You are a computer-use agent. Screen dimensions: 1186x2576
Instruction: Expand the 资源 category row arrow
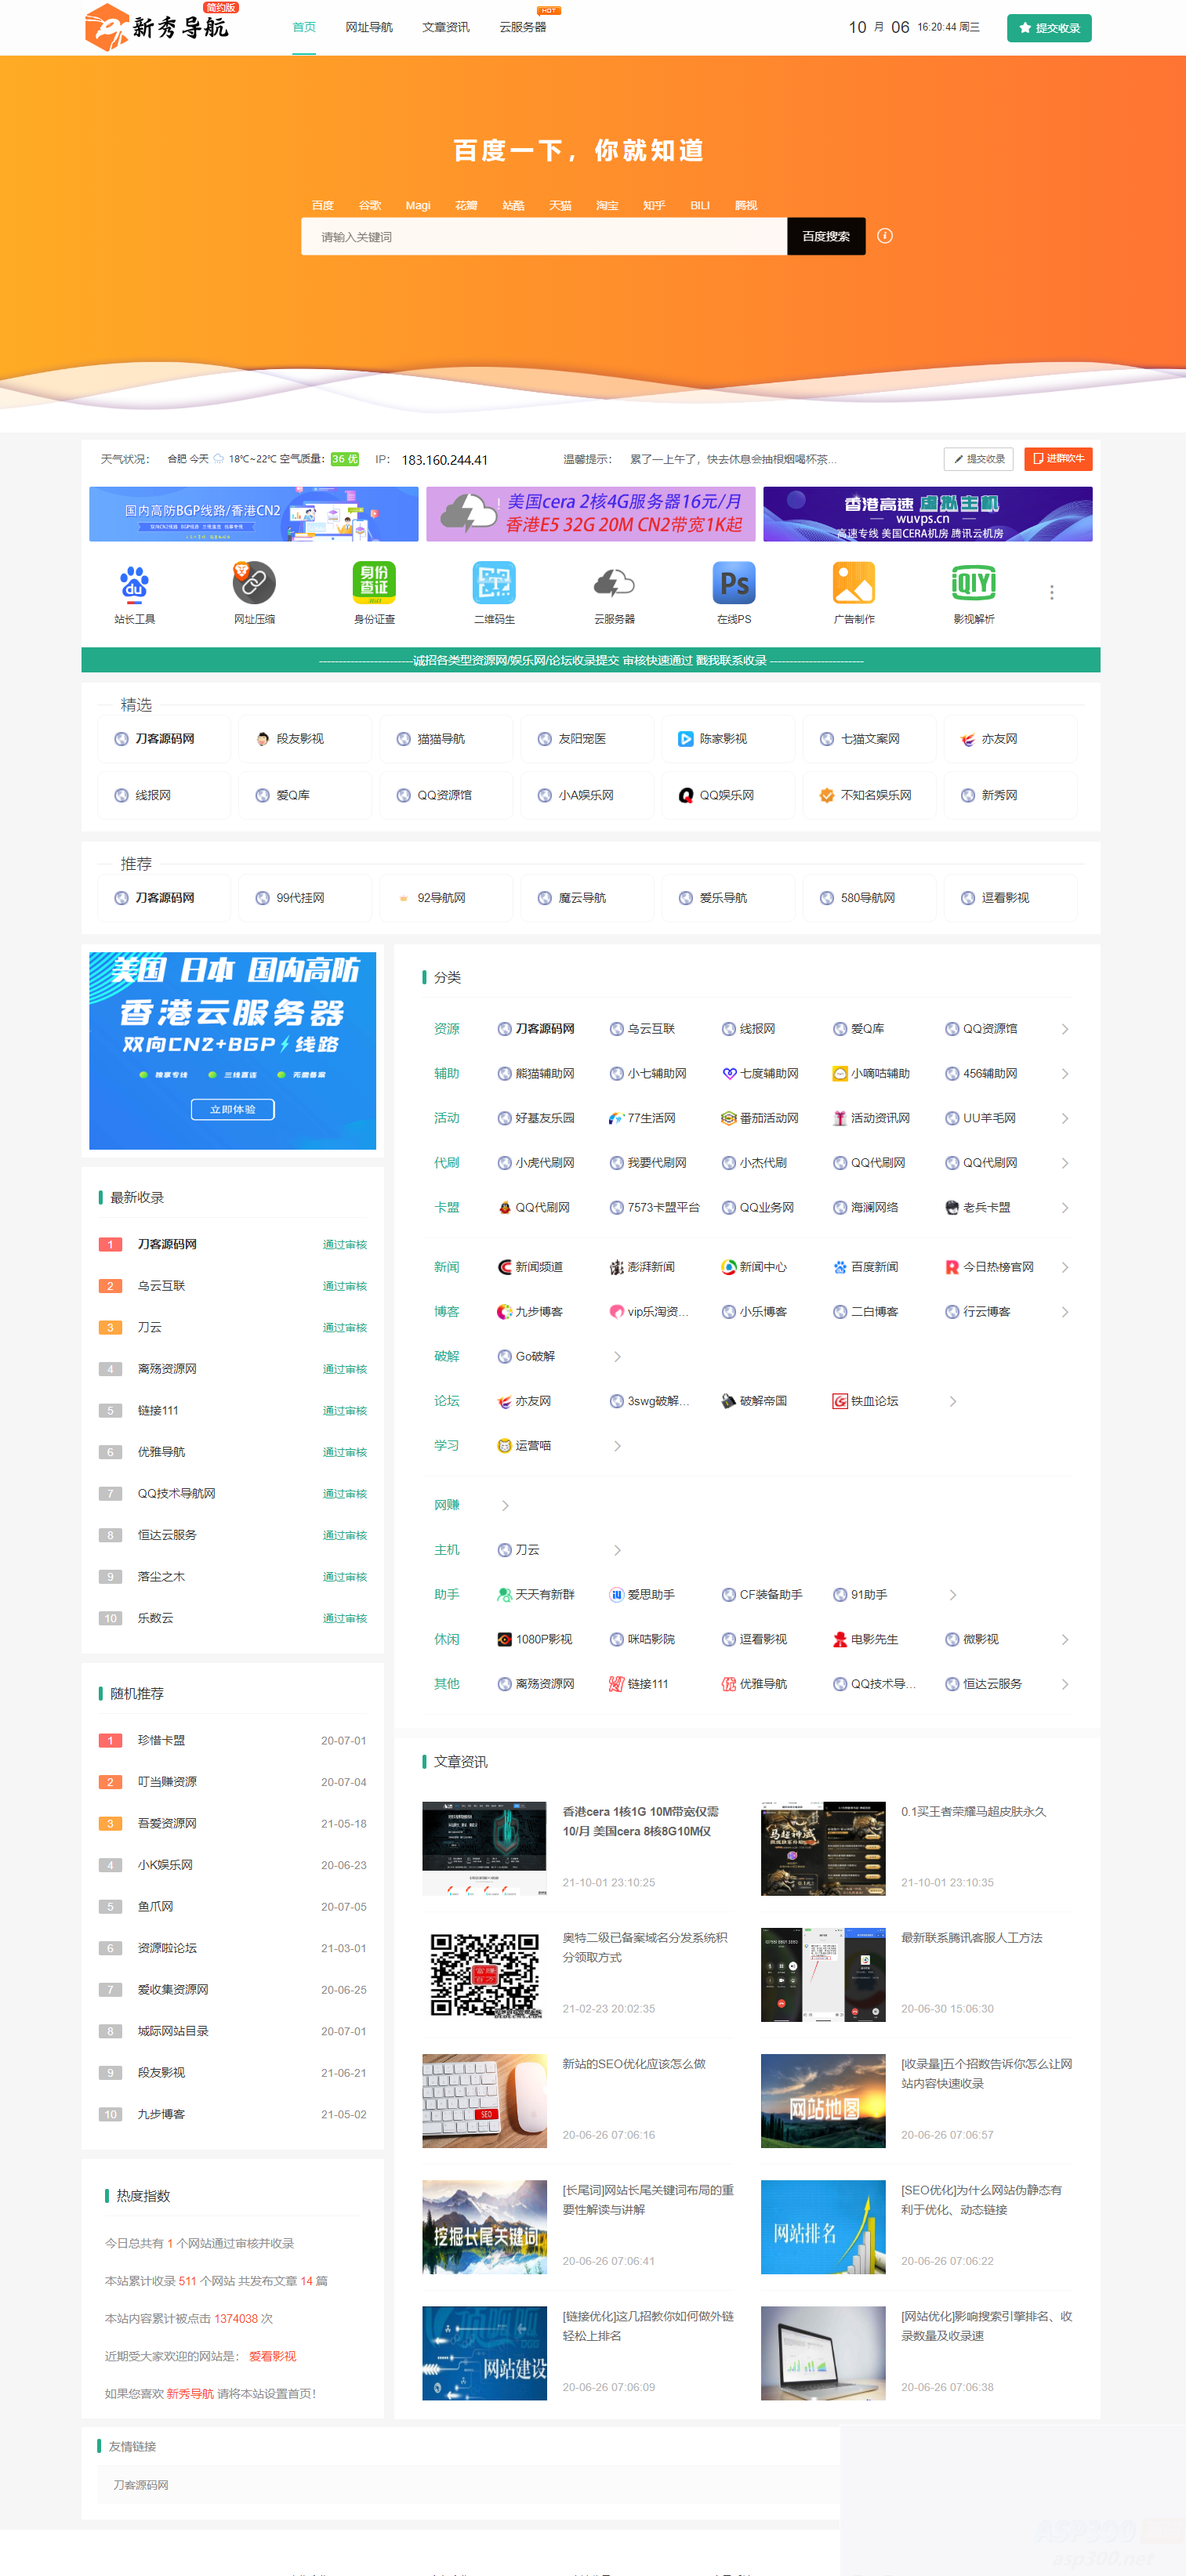(x=1064, y=1029)
